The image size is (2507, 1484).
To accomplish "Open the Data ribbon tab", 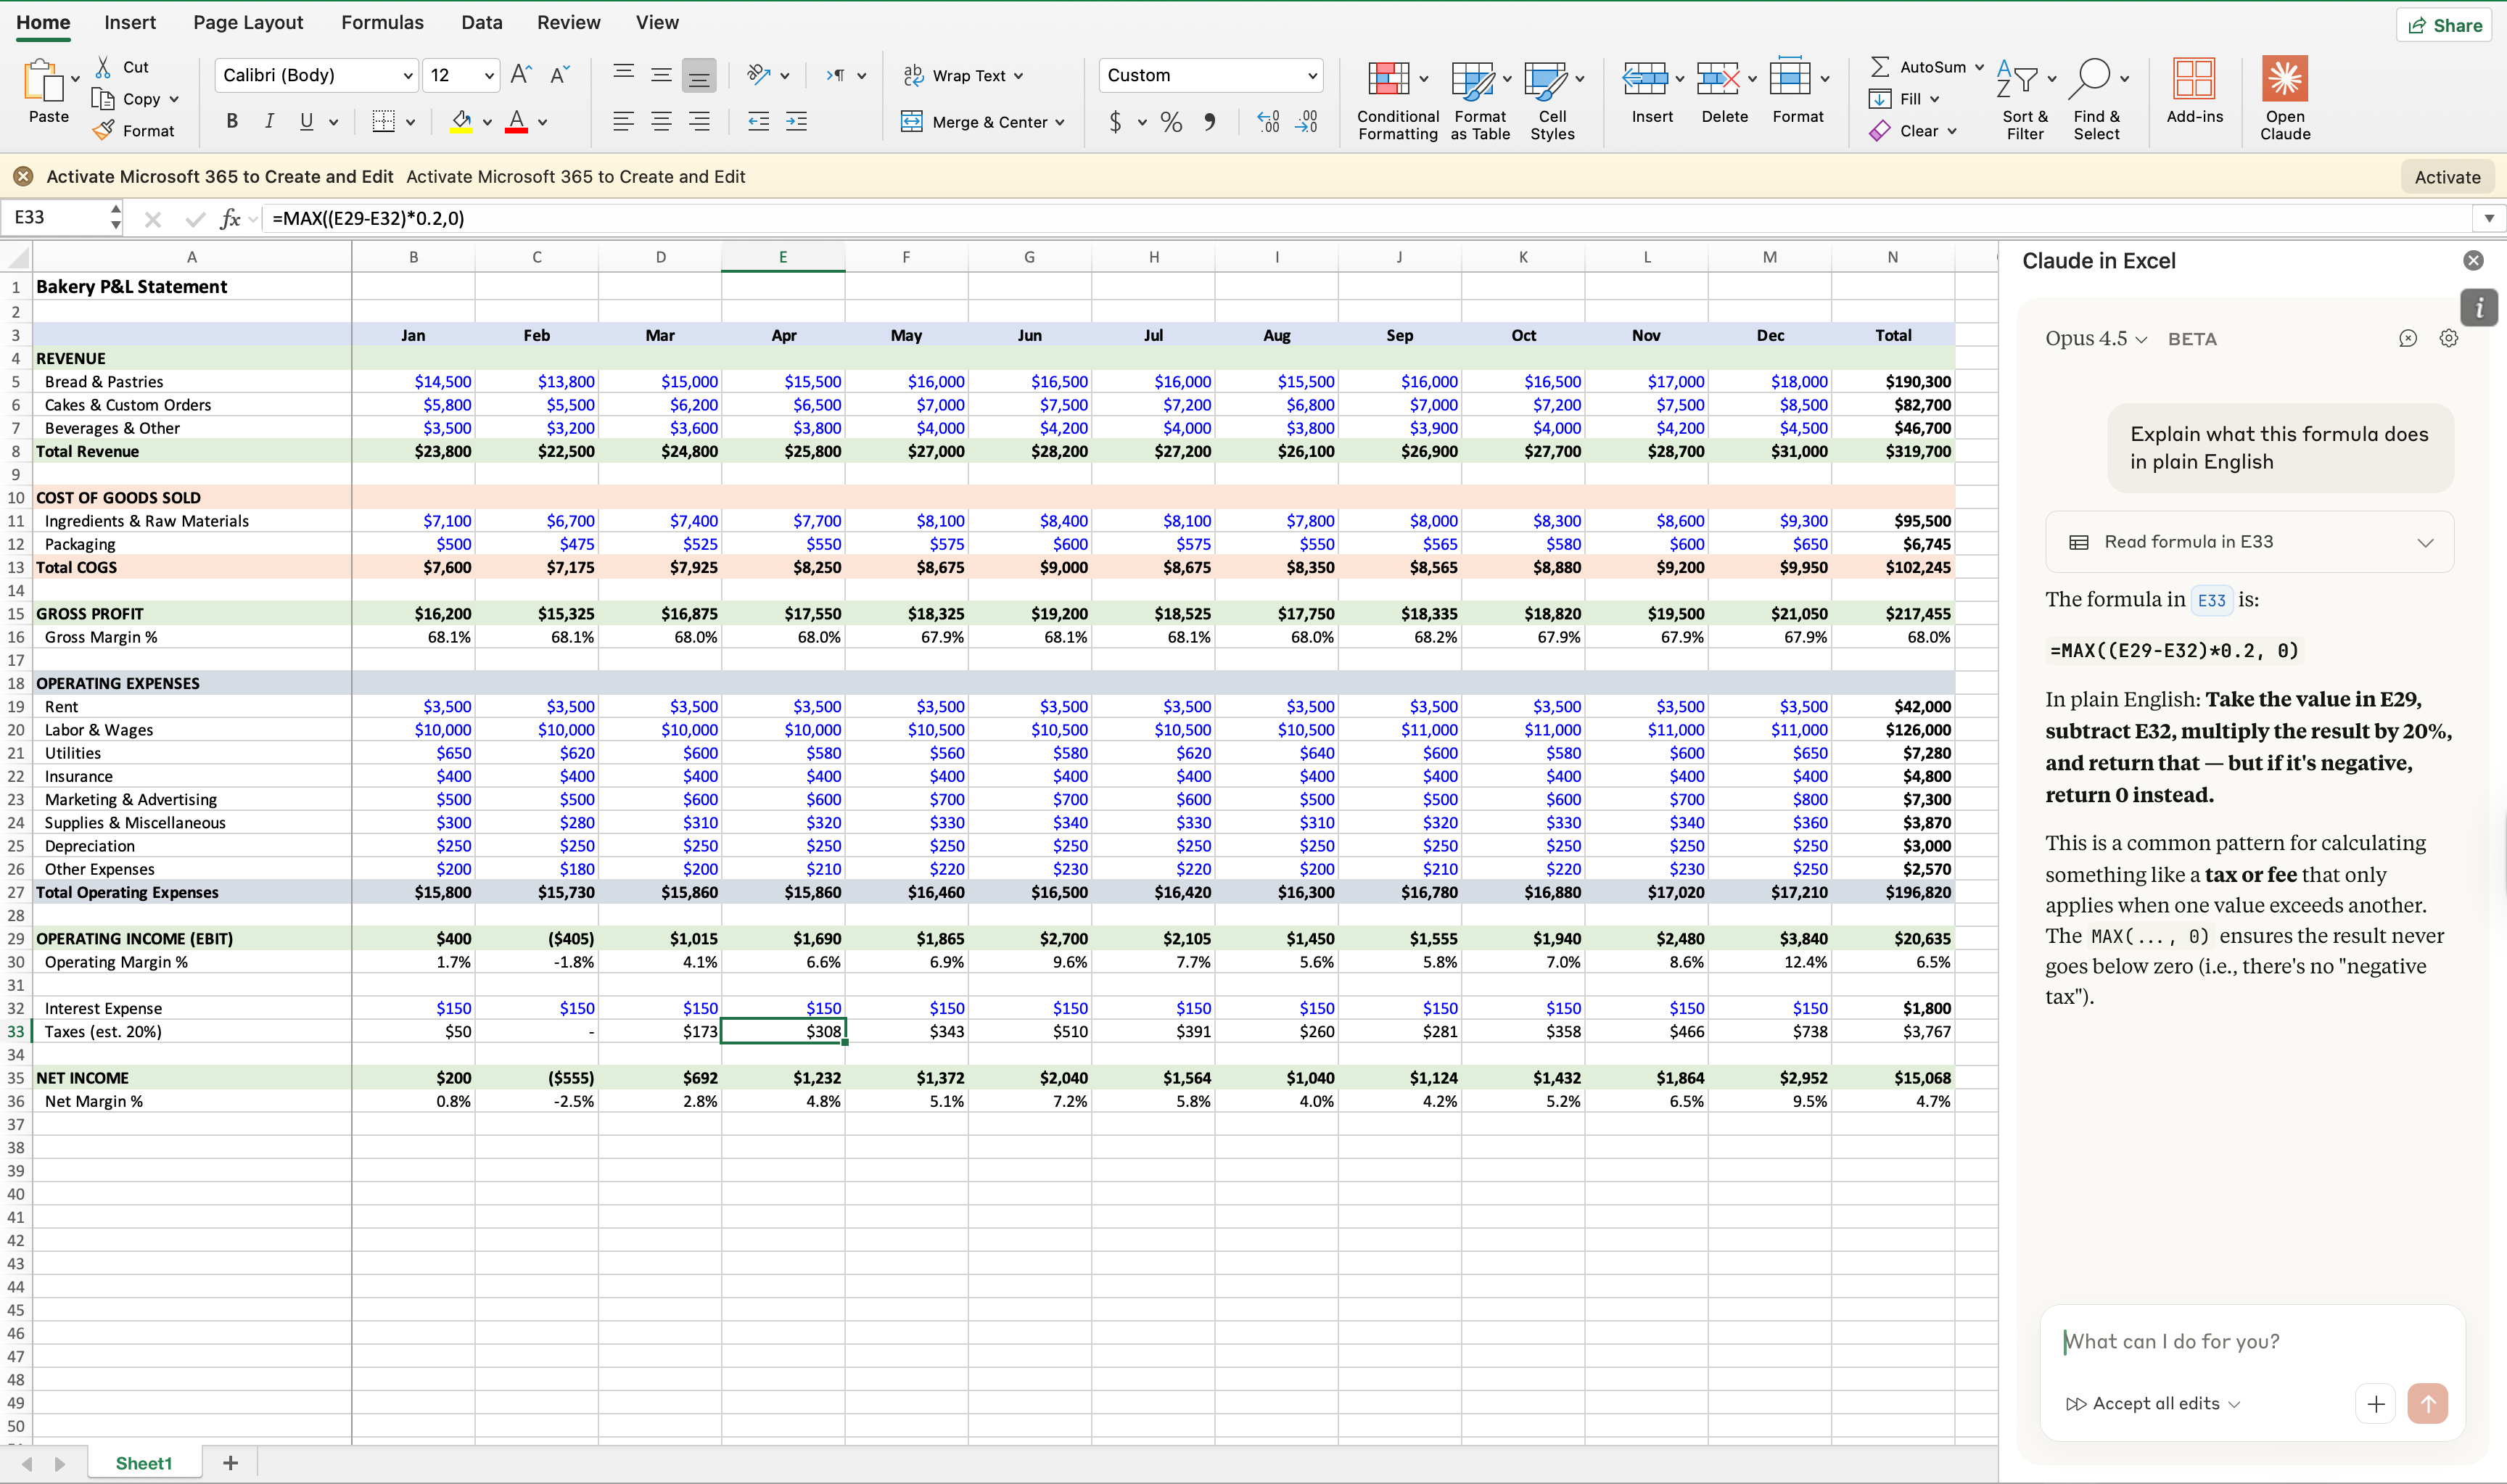I will click(481, 21).
